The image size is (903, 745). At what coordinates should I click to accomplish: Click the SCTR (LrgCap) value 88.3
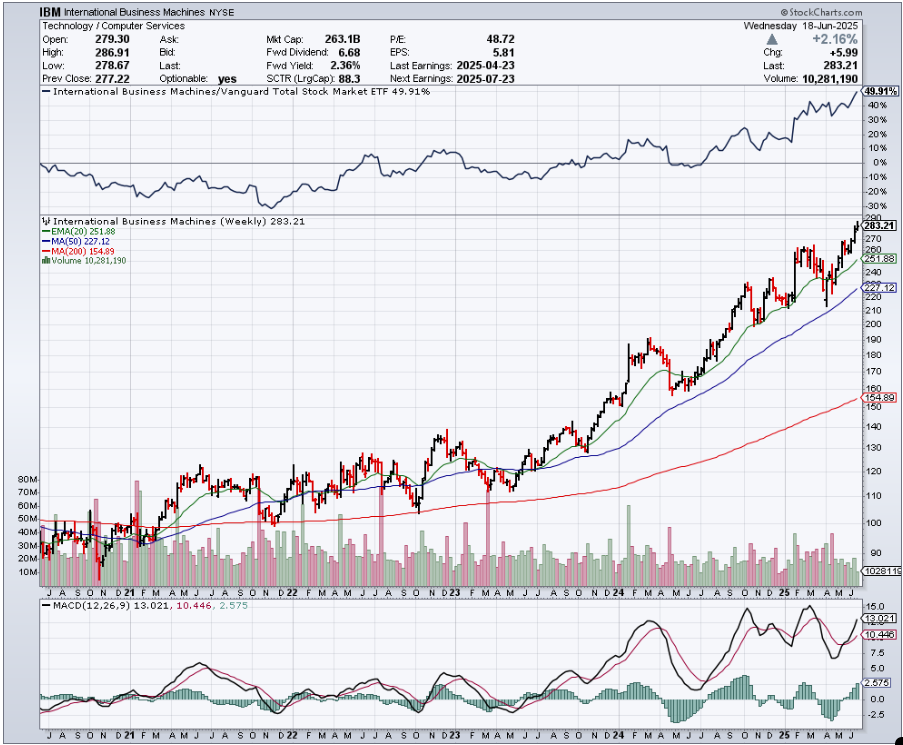click(x=350, y=79)
